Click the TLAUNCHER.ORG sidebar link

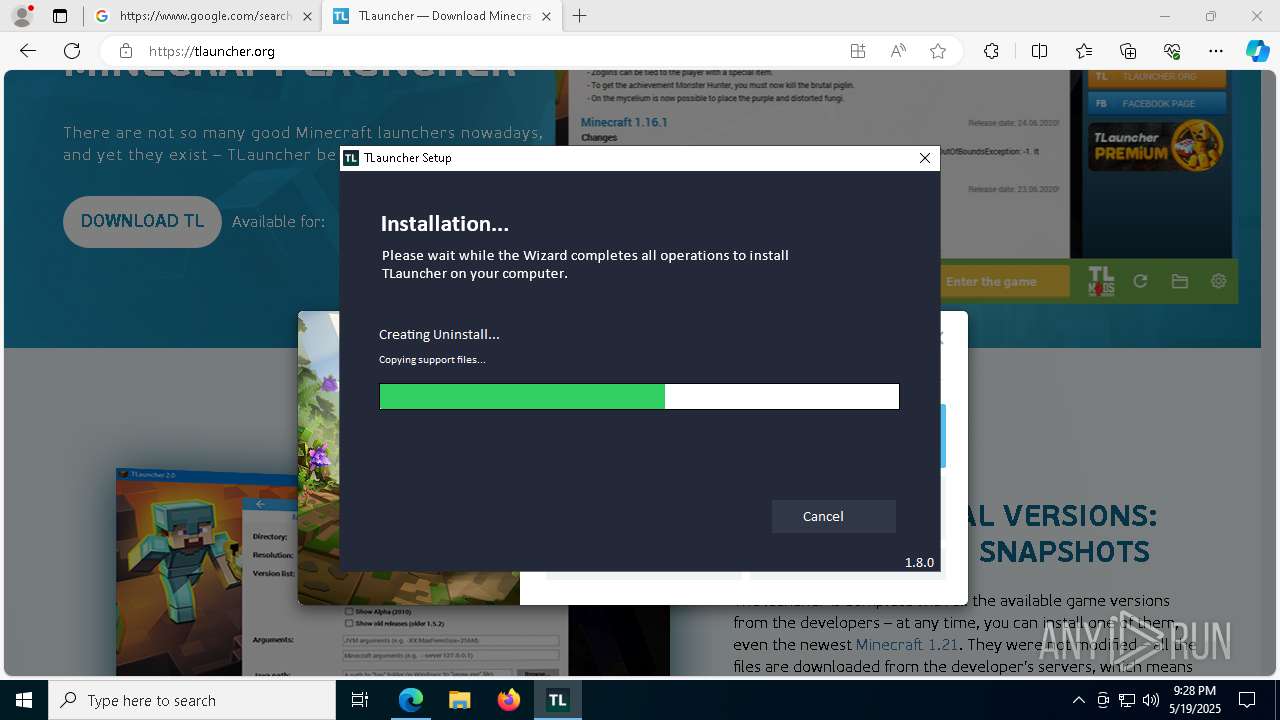1156,77
